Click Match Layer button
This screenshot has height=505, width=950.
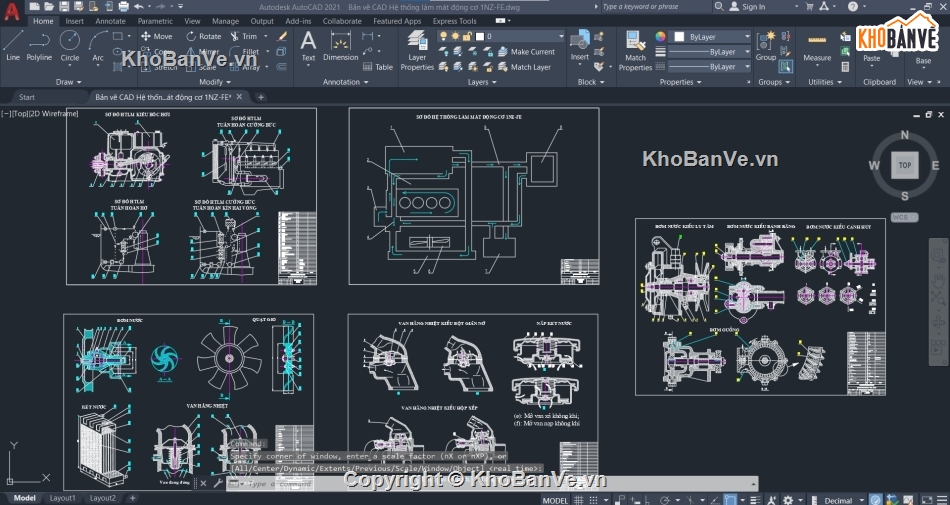click(x=524, y=67)
